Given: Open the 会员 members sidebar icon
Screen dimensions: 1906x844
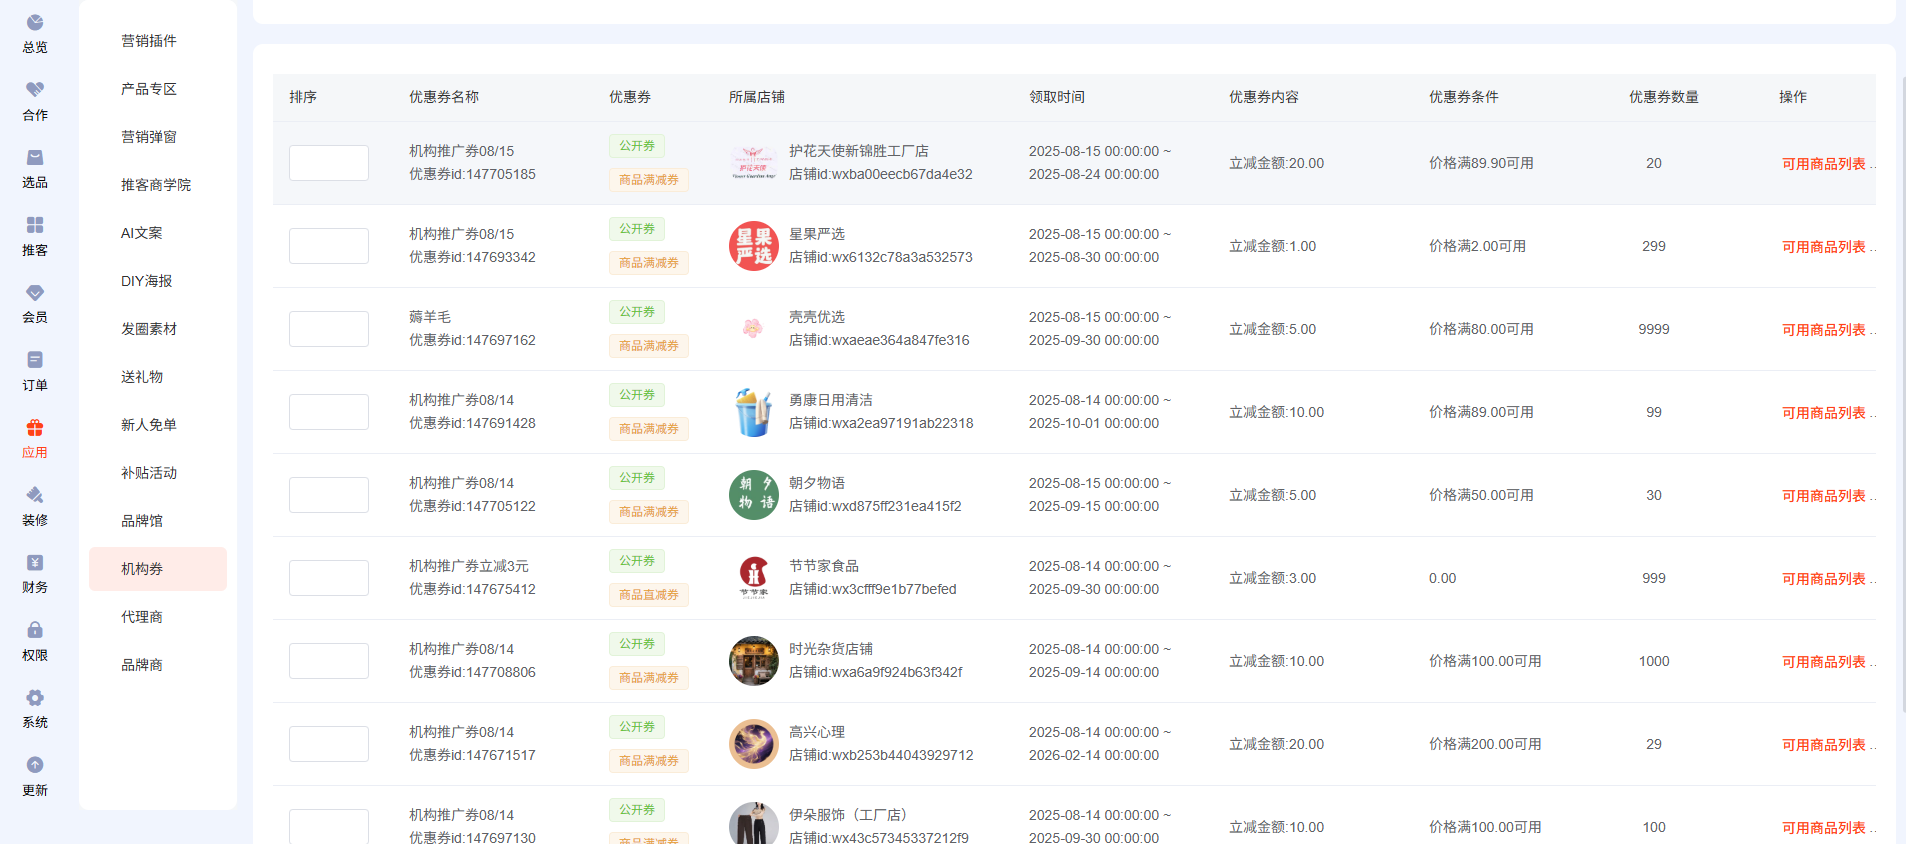Looking at the screenshot, I should coord(35,293).
